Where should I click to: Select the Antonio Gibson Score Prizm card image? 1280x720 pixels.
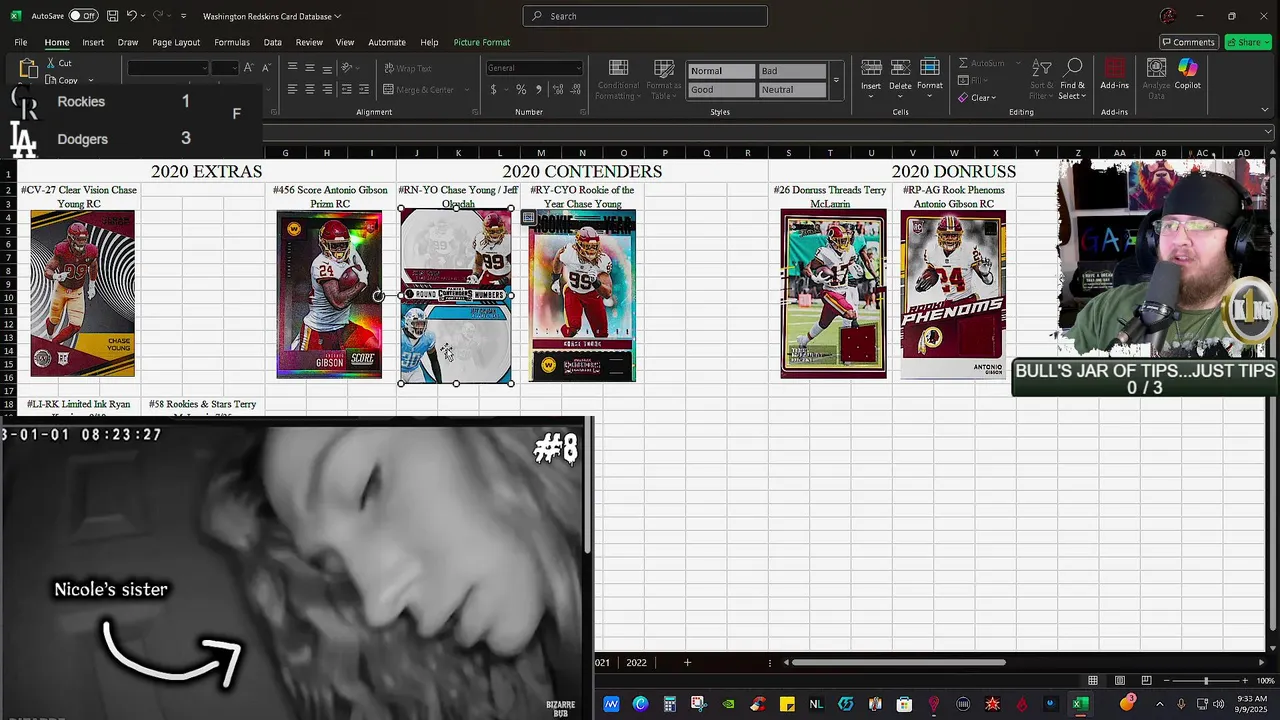(329, 294)
